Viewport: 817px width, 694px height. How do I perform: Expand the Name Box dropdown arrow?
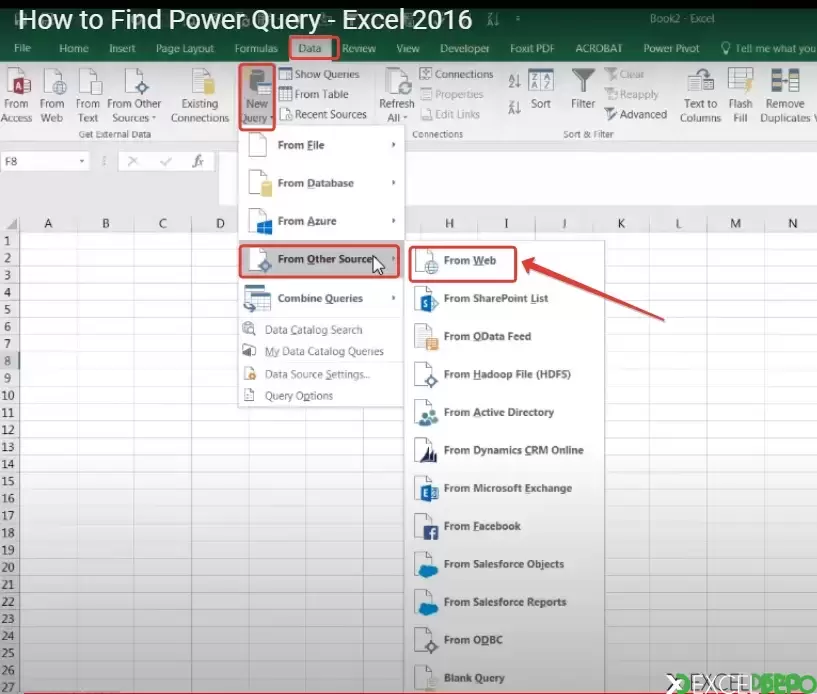click(x=82, y=162)
